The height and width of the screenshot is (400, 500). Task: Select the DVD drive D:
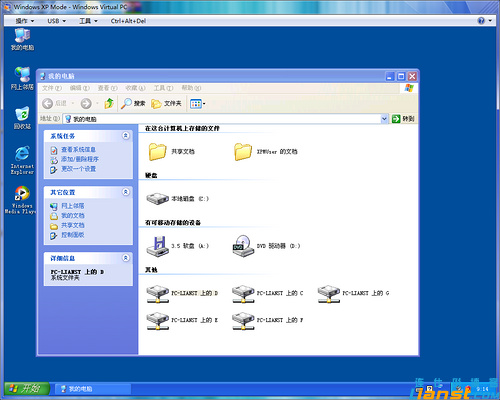[266, 246]
